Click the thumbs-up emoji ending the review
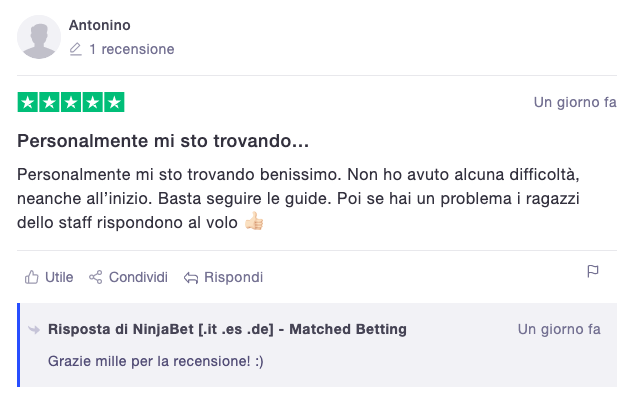634x401 pixels. pos(254,221)
